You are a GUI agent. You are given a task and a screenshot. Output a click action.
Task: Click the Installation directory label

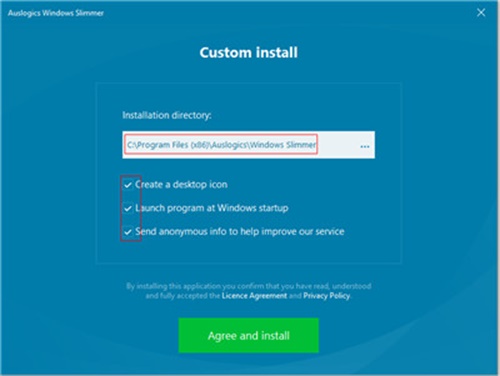pyautogui.click(x=167, y=115)
